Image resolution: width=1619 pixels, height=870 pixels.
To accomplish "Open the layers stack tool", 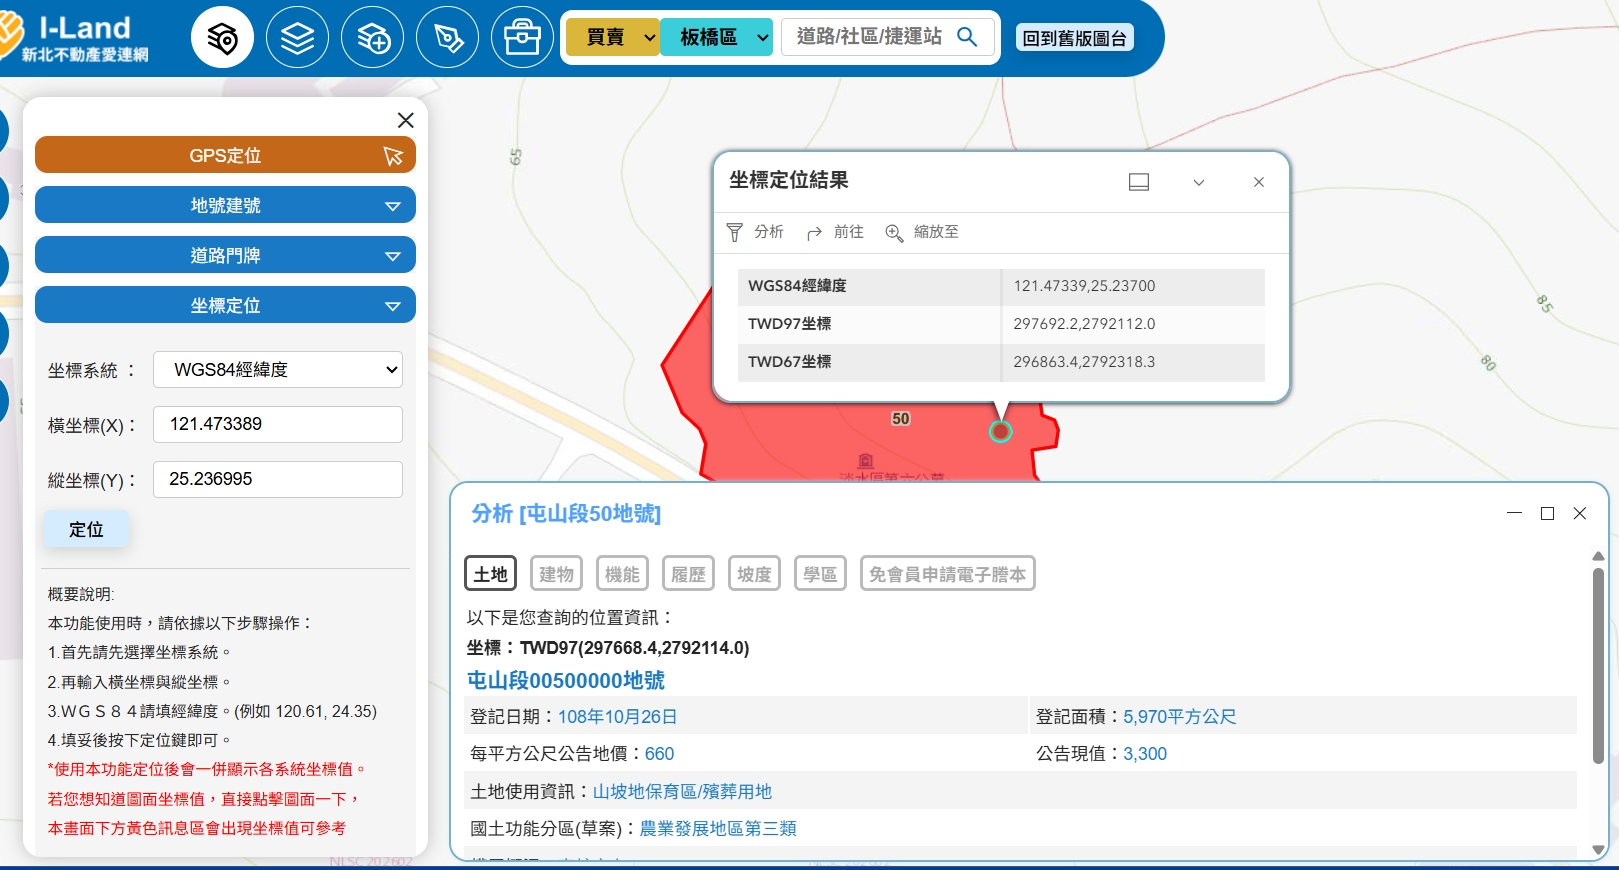I will coord(297,38).
